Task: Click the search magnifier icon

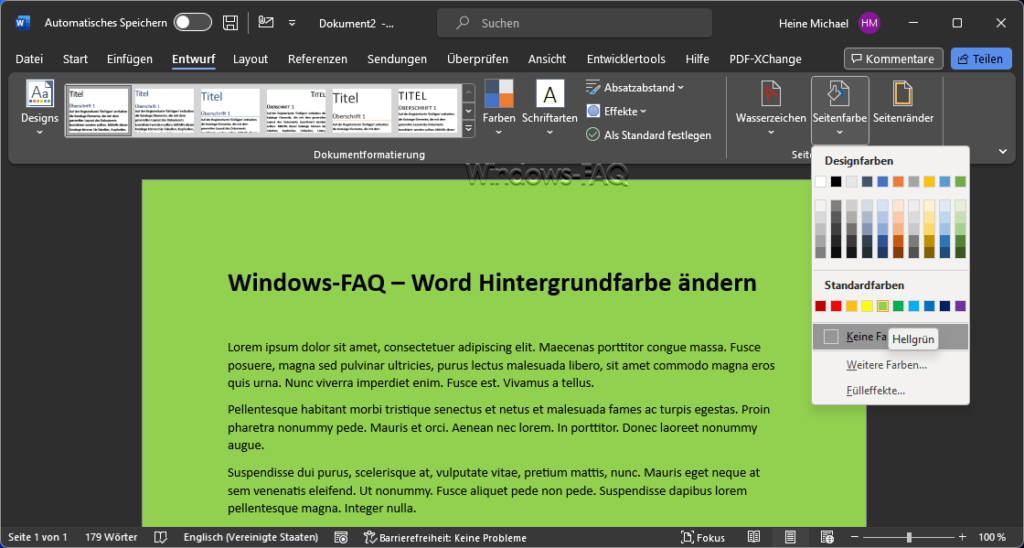Action: [463, 23]
